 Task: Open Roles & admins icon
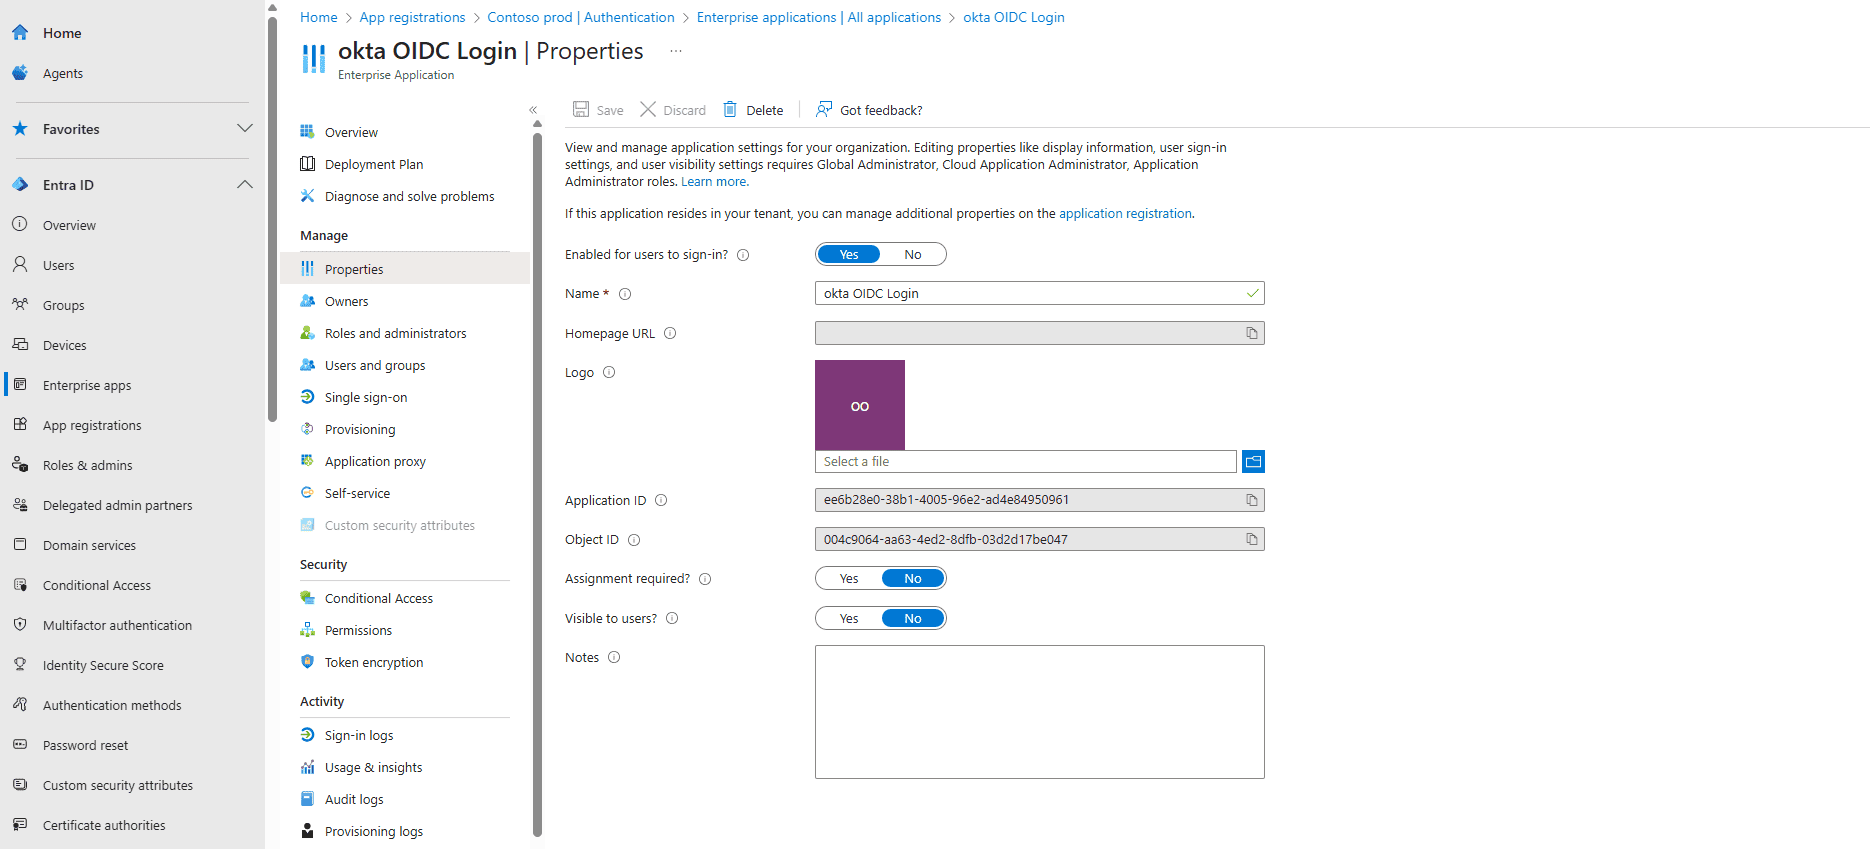[x=20, y=465]
